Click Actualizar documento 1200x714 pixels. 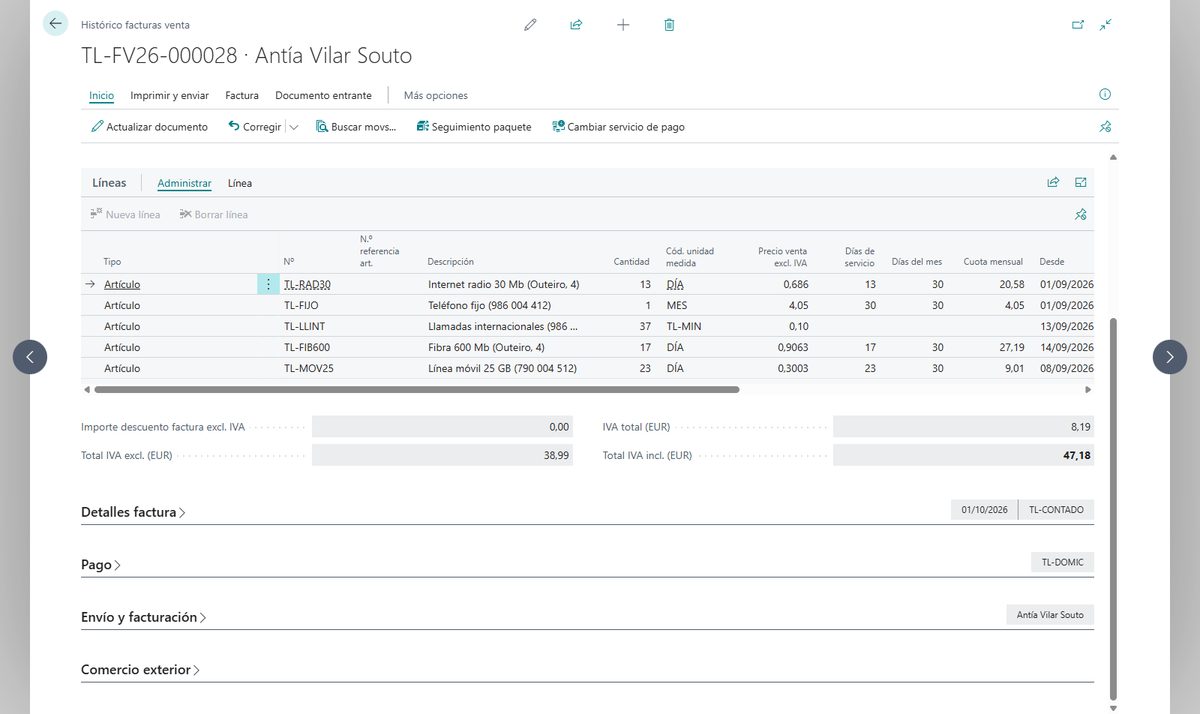tap(149, 127)
